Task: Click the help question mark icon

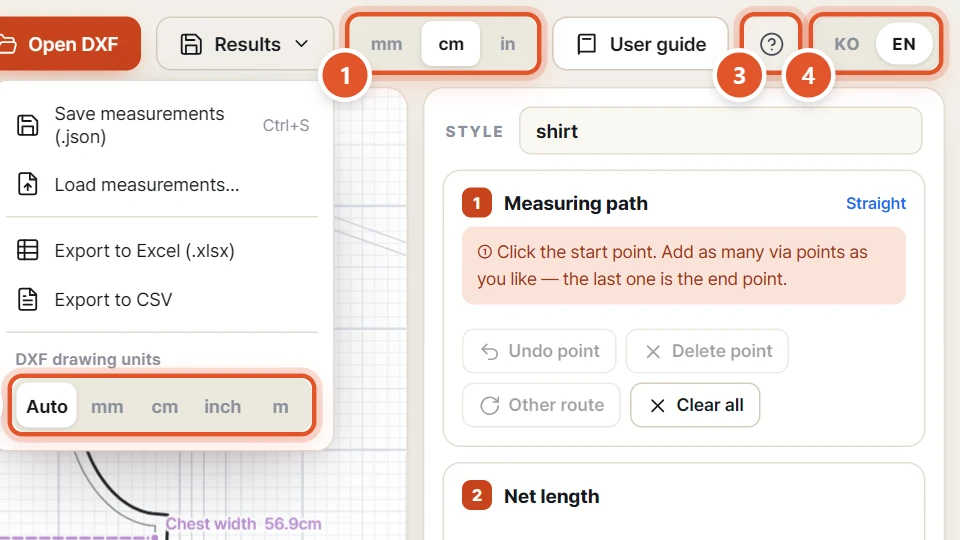Action: tap(771, 44)
